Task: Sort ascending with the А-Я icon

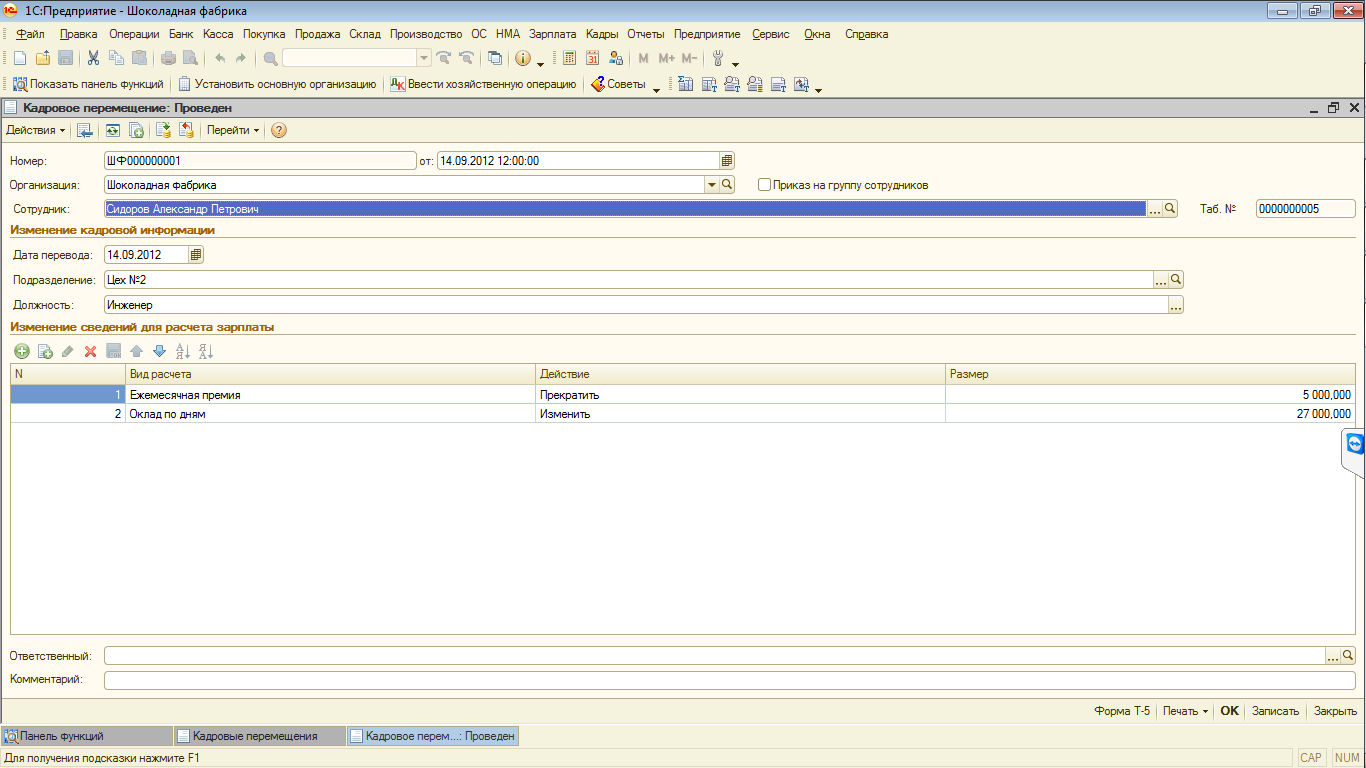Action: tap(183, 351)
